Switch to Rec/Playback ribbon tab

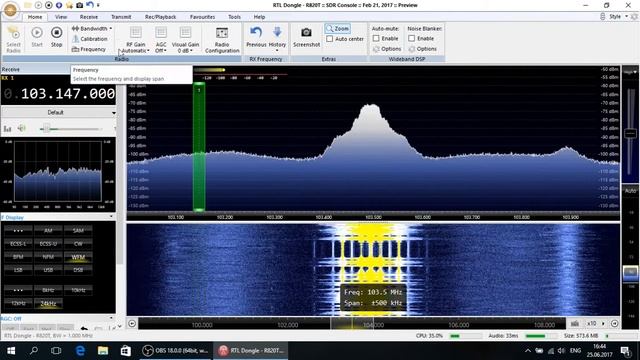click(x=160, y=17)
